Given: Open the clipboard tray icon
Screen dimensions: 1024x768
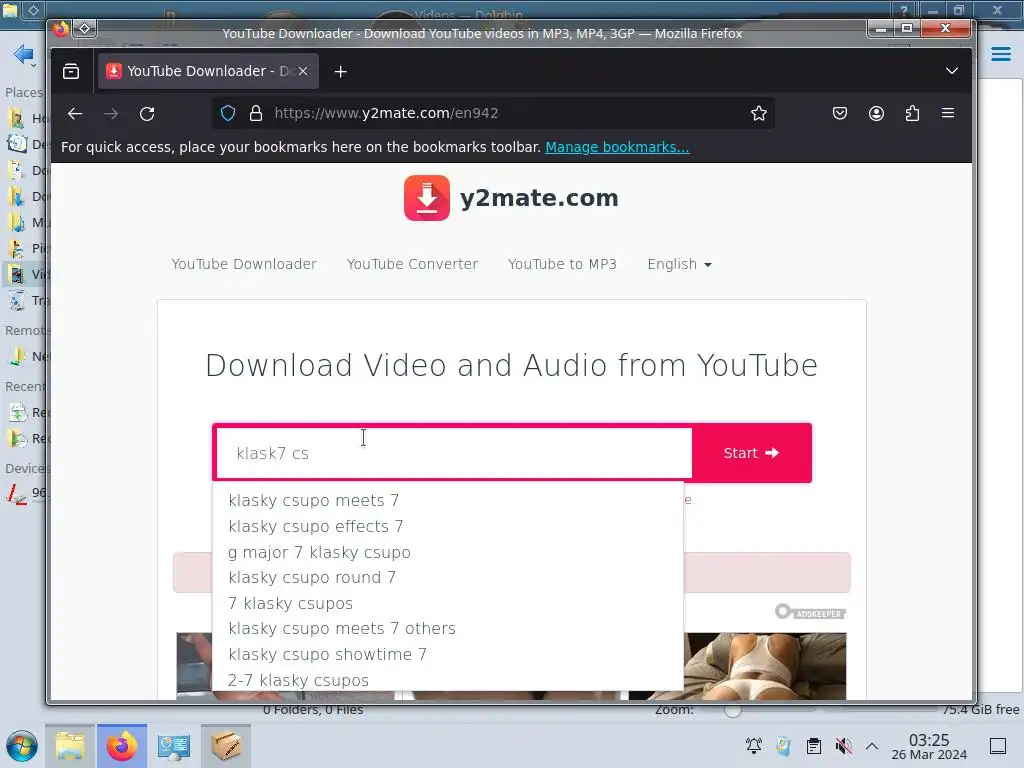Looking at the screenshot, I should [x=814, y=746].
